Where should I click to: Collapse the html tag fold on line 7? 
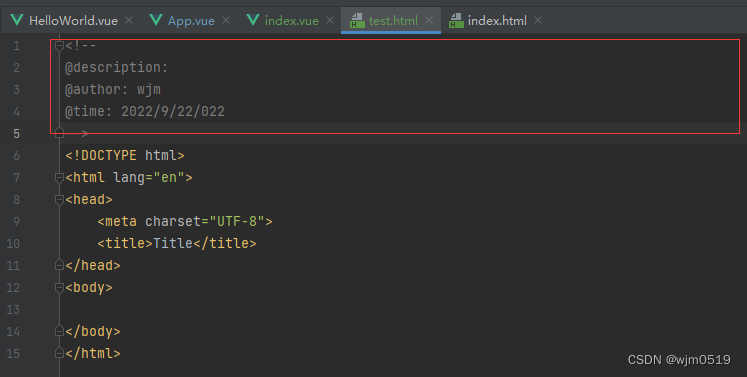(x=59, y=178)
